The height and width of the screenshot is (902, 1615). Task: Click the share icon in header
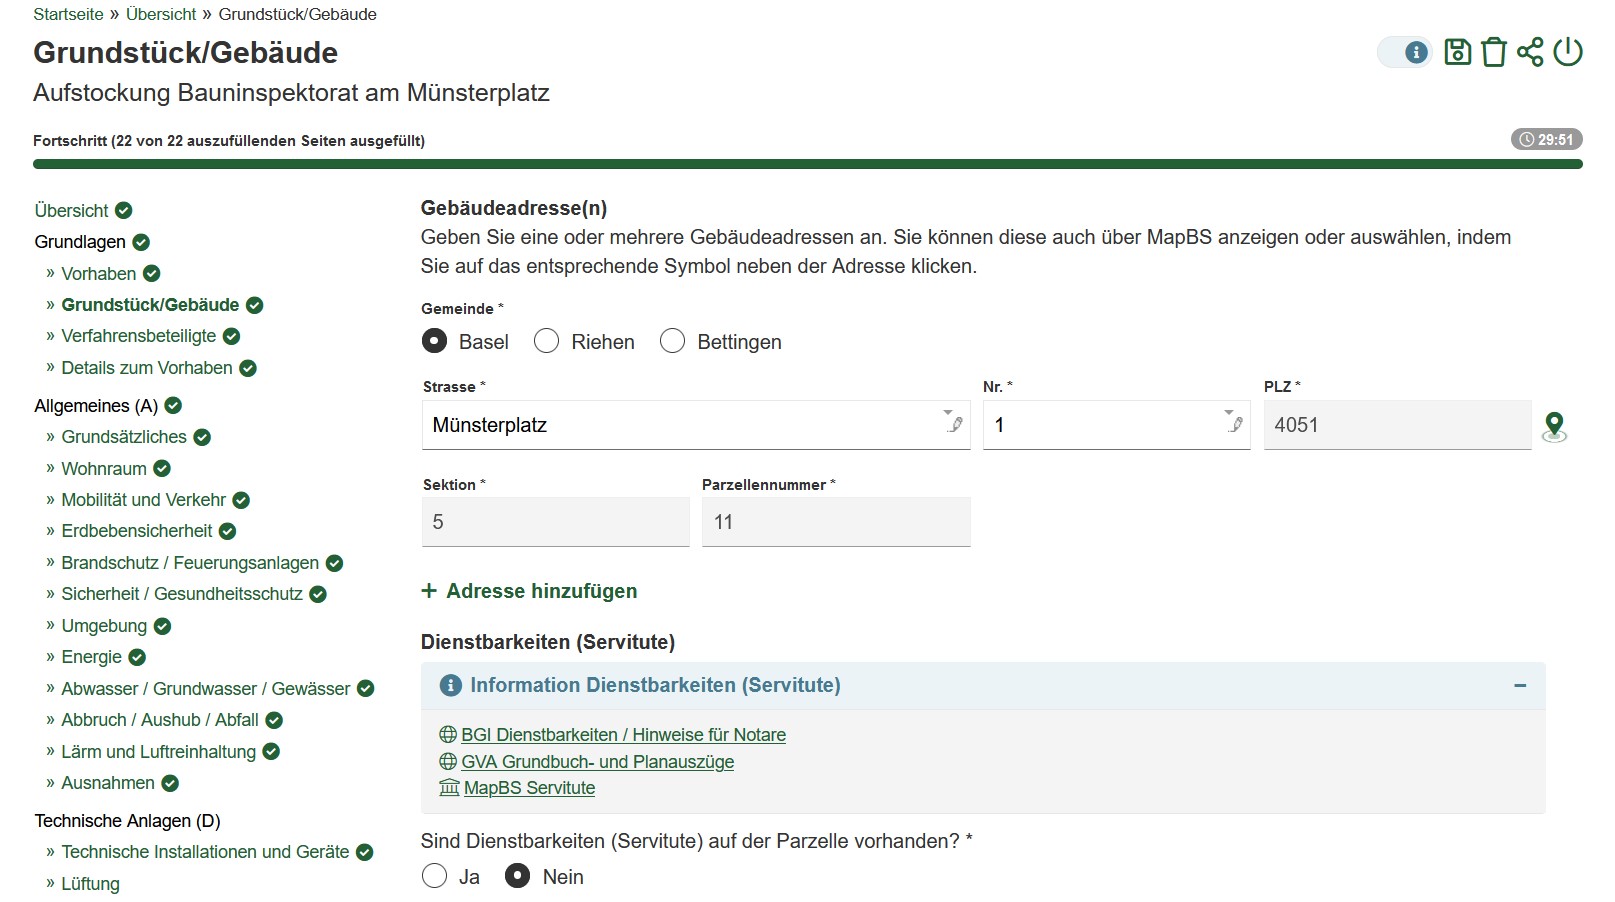click(x=1530, y=52)
